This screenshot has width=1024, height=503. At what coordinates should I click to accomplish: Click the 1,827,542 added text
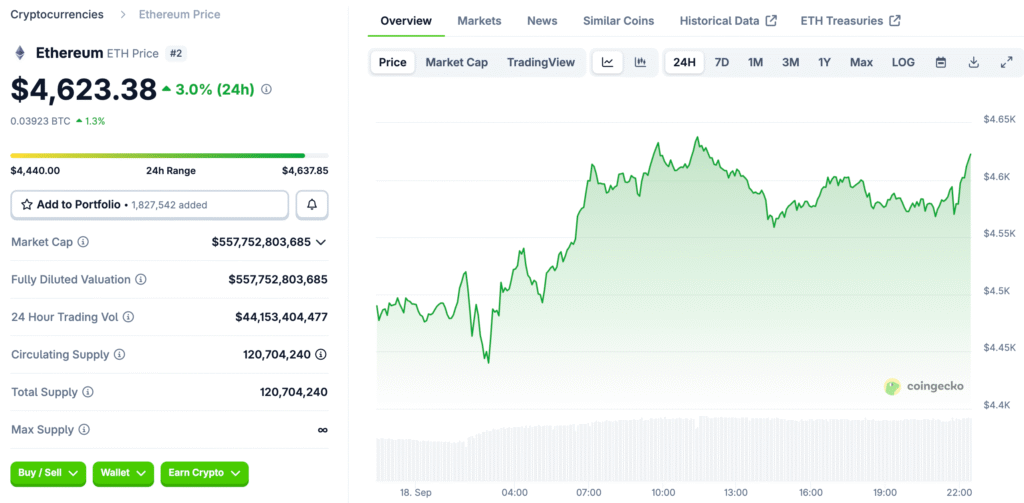tap(170, 205)
